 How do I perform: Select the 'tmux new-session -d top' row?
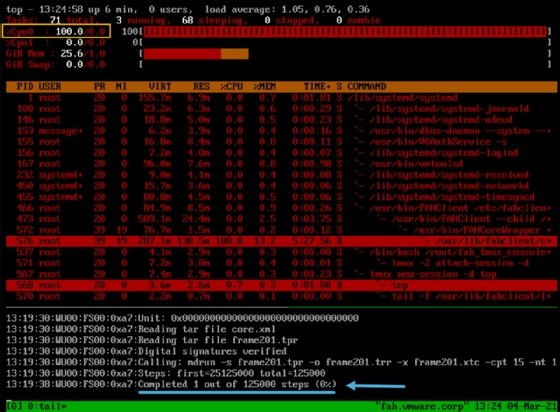[281, 275]
